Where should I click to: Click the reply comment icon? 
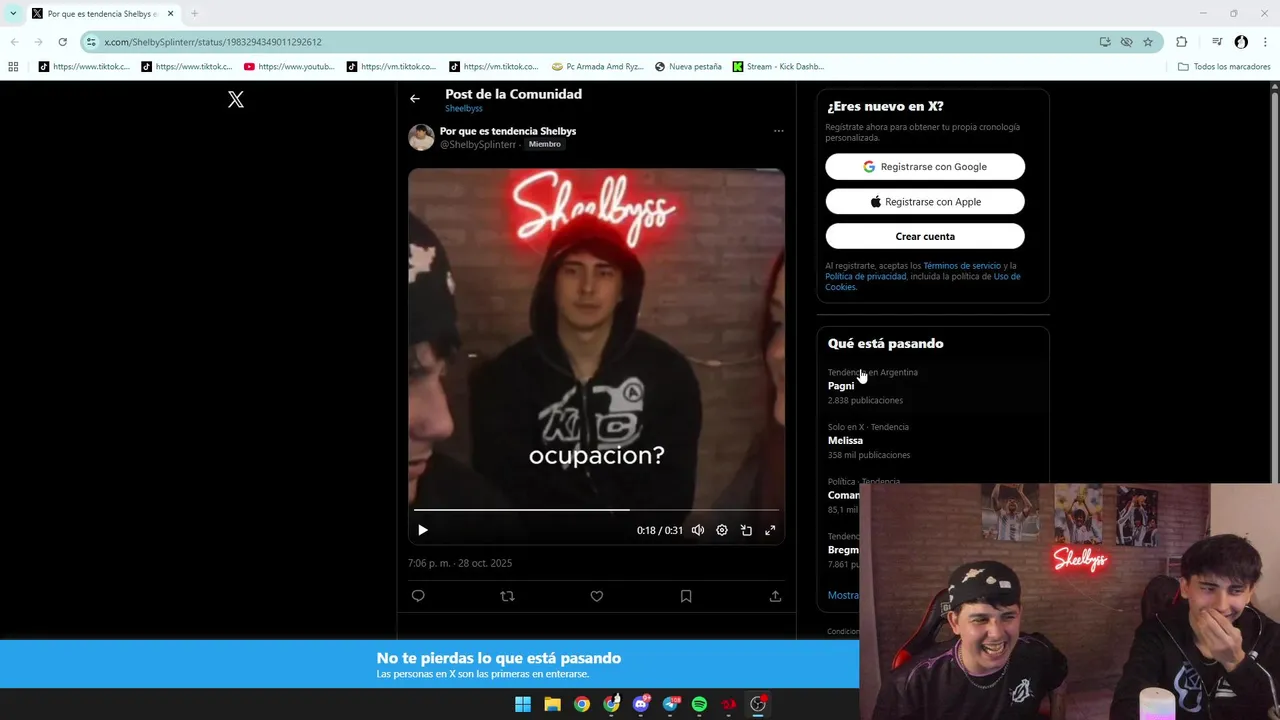(418, 596)
